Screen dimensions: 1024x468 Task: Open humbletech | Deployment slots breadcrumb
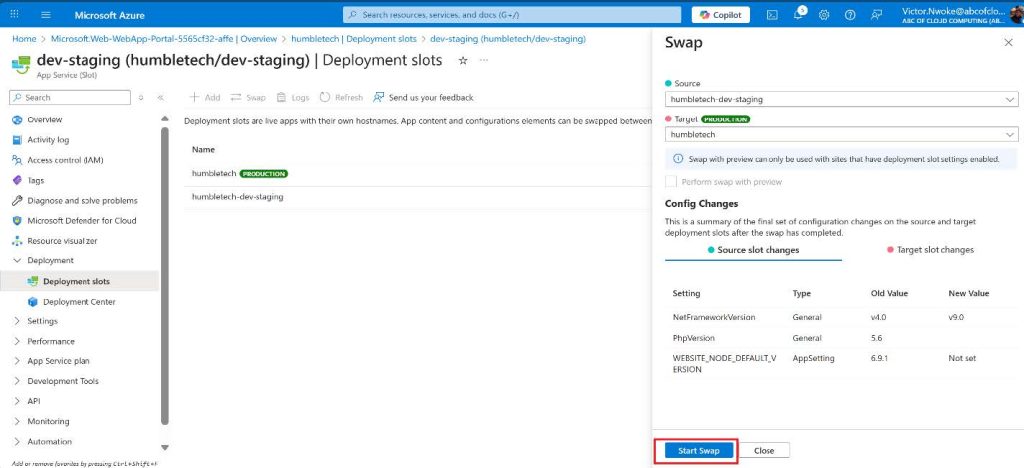(x=353, y=39)
